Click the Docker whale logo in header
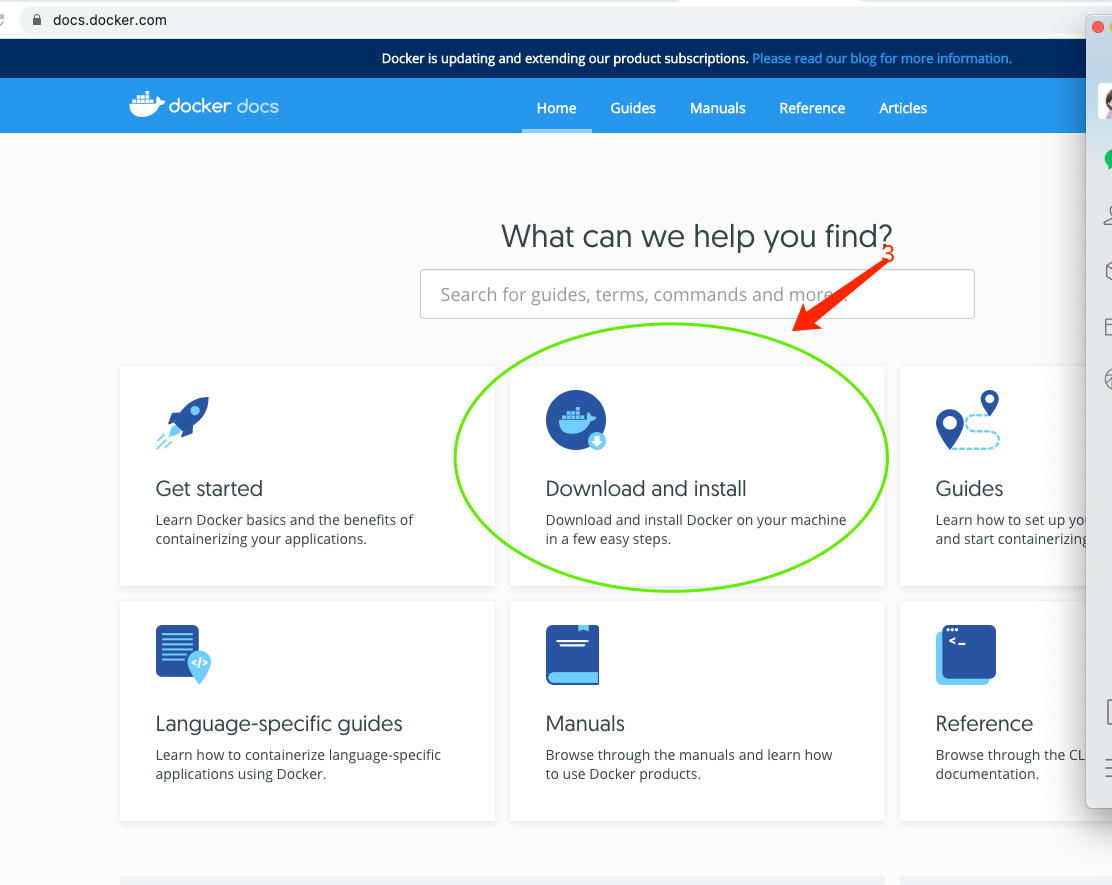 [x=147, y=104]
